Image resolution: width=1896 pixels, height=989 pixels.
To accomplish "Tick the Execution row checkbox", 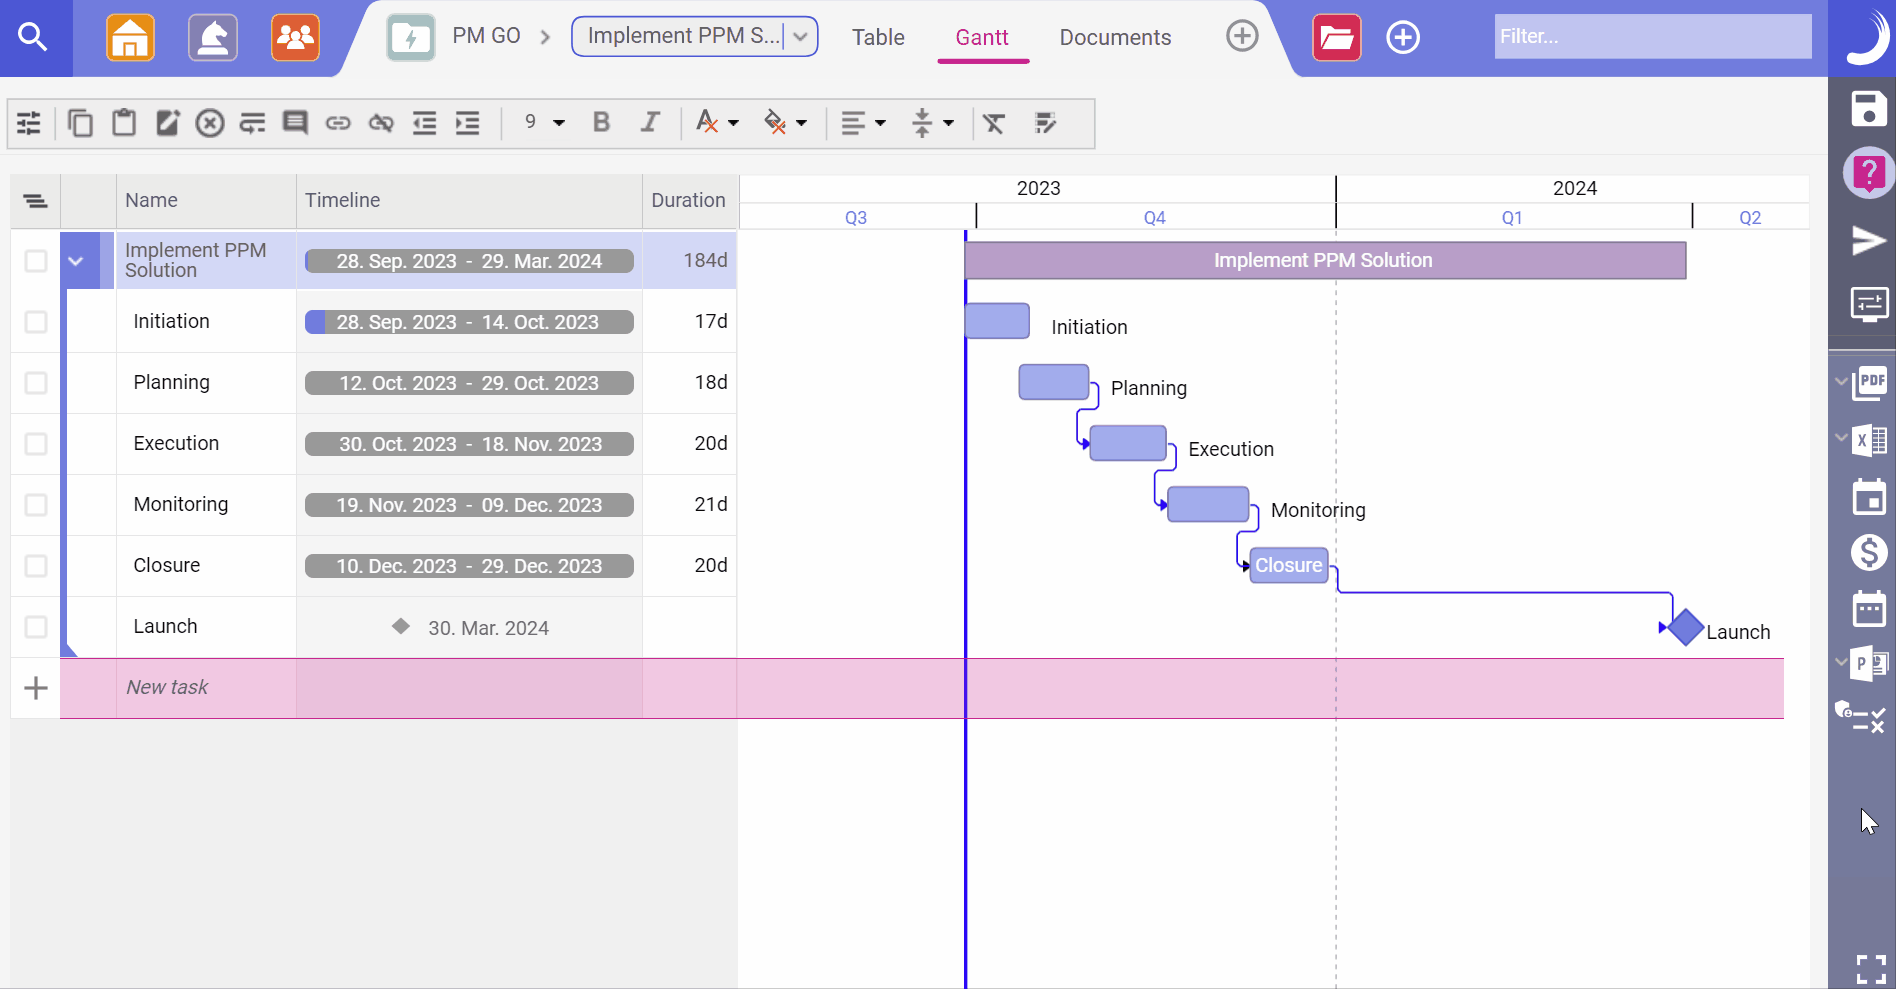I will tap(36, 444).
